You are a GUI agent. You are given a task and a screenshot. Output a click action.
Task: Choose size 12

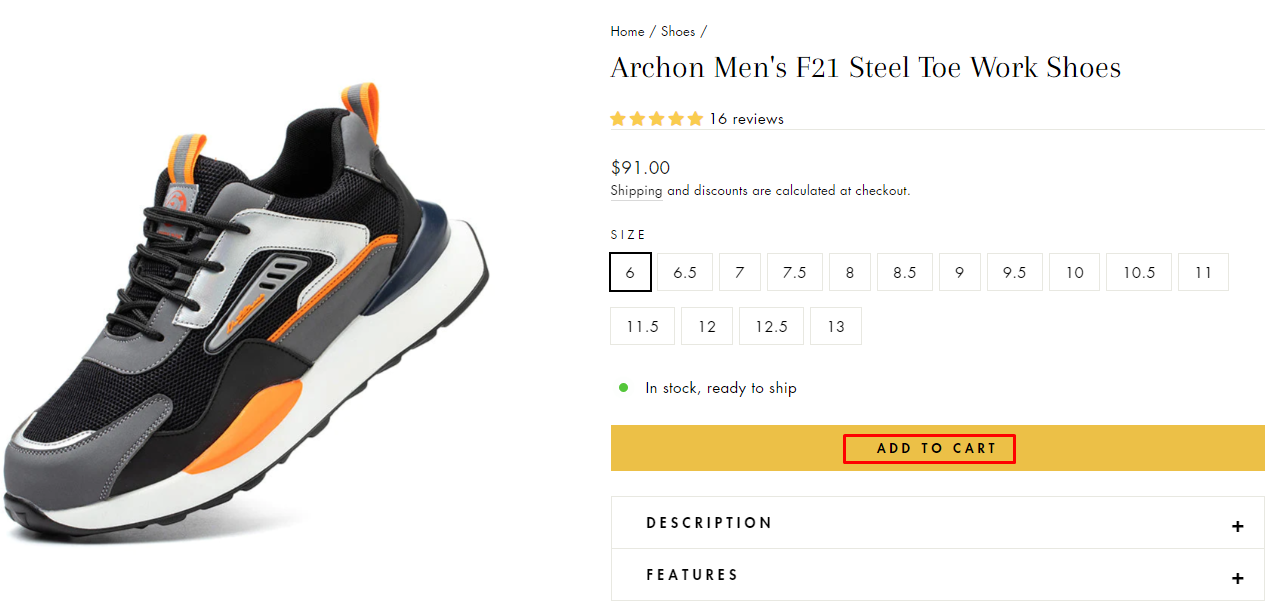(x=707, y=326)
